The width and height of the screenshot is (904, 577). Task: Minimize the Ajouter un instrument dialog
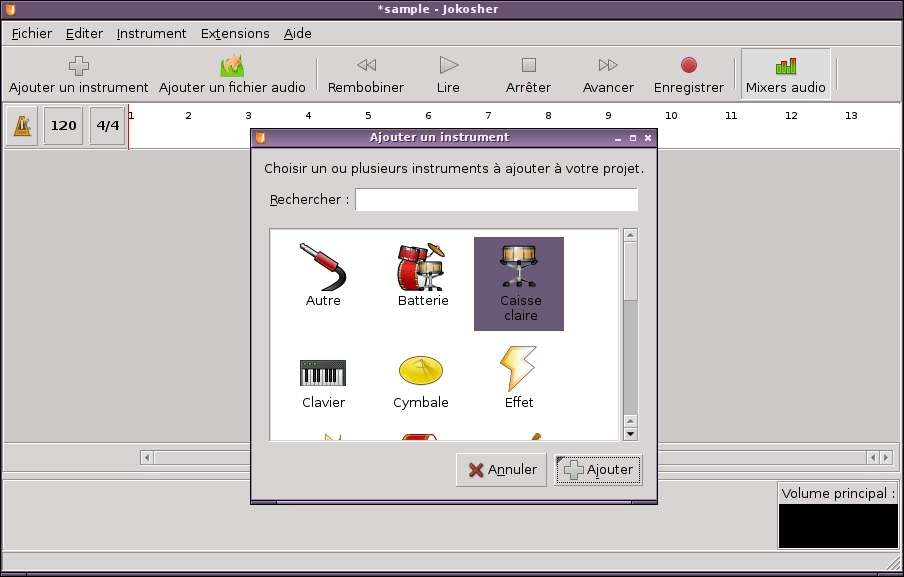pyautogui.click(x=618, y=138)
